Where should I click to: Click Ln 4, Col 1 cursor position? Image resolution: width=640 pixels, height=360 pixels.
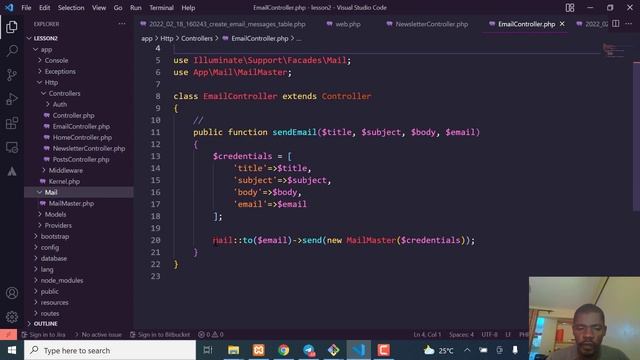pyautogui.click(x=427, y=334)
